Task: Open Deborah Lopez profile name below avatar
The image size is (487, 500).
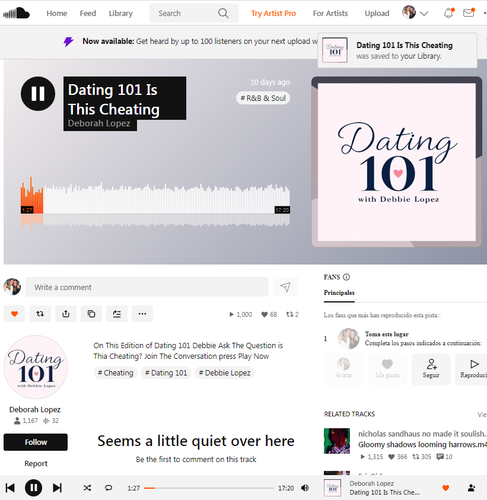Action: click(35, 410)
